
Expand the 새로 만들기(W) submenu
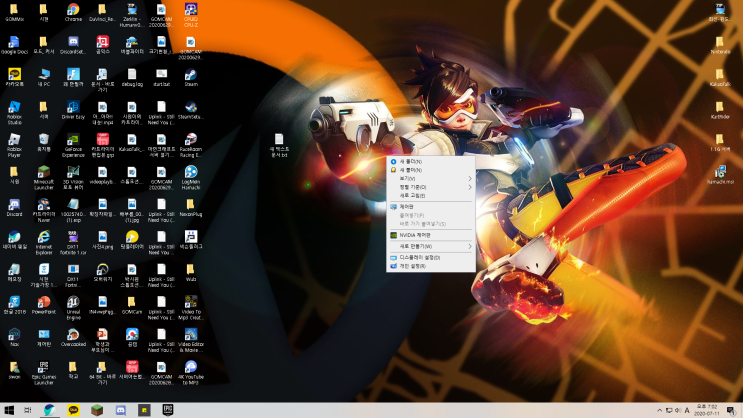tap(431, 246)
